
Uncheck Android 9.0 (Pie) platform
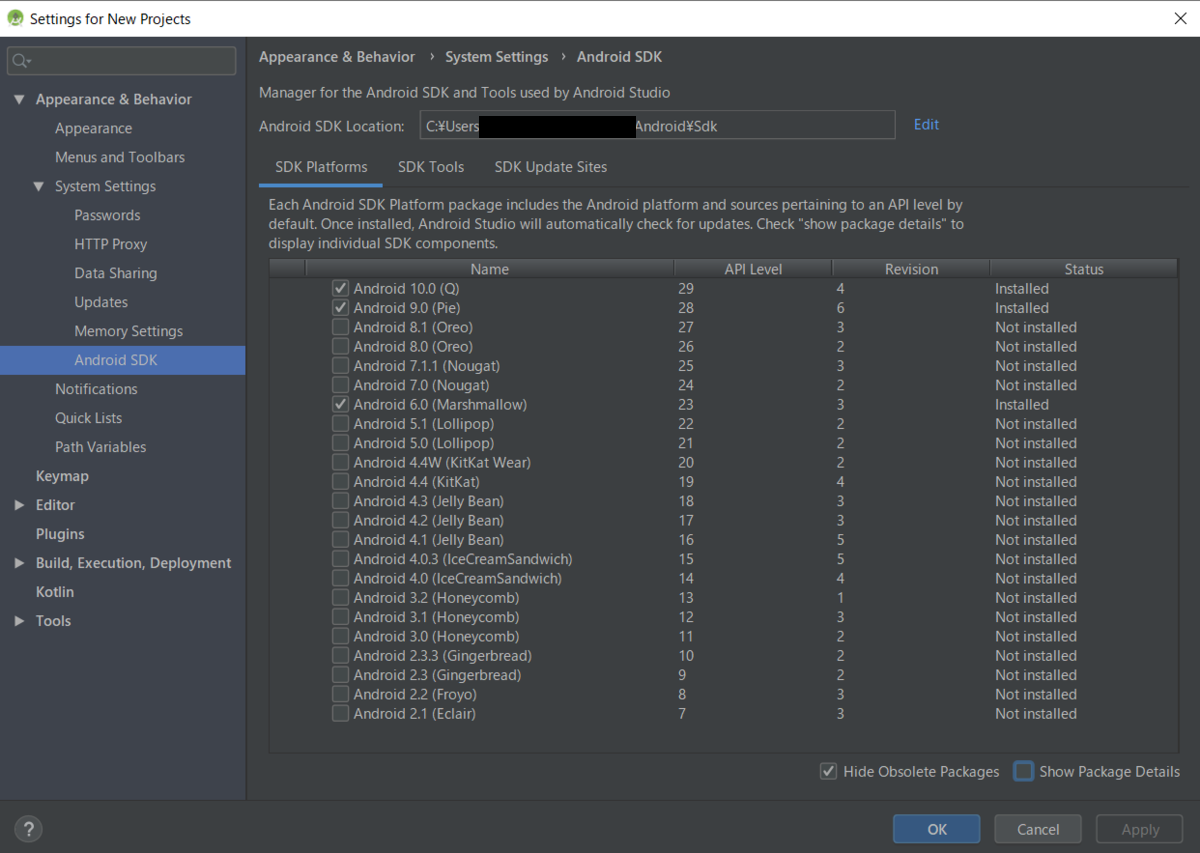pyautogui.click(x=341, y=308)
